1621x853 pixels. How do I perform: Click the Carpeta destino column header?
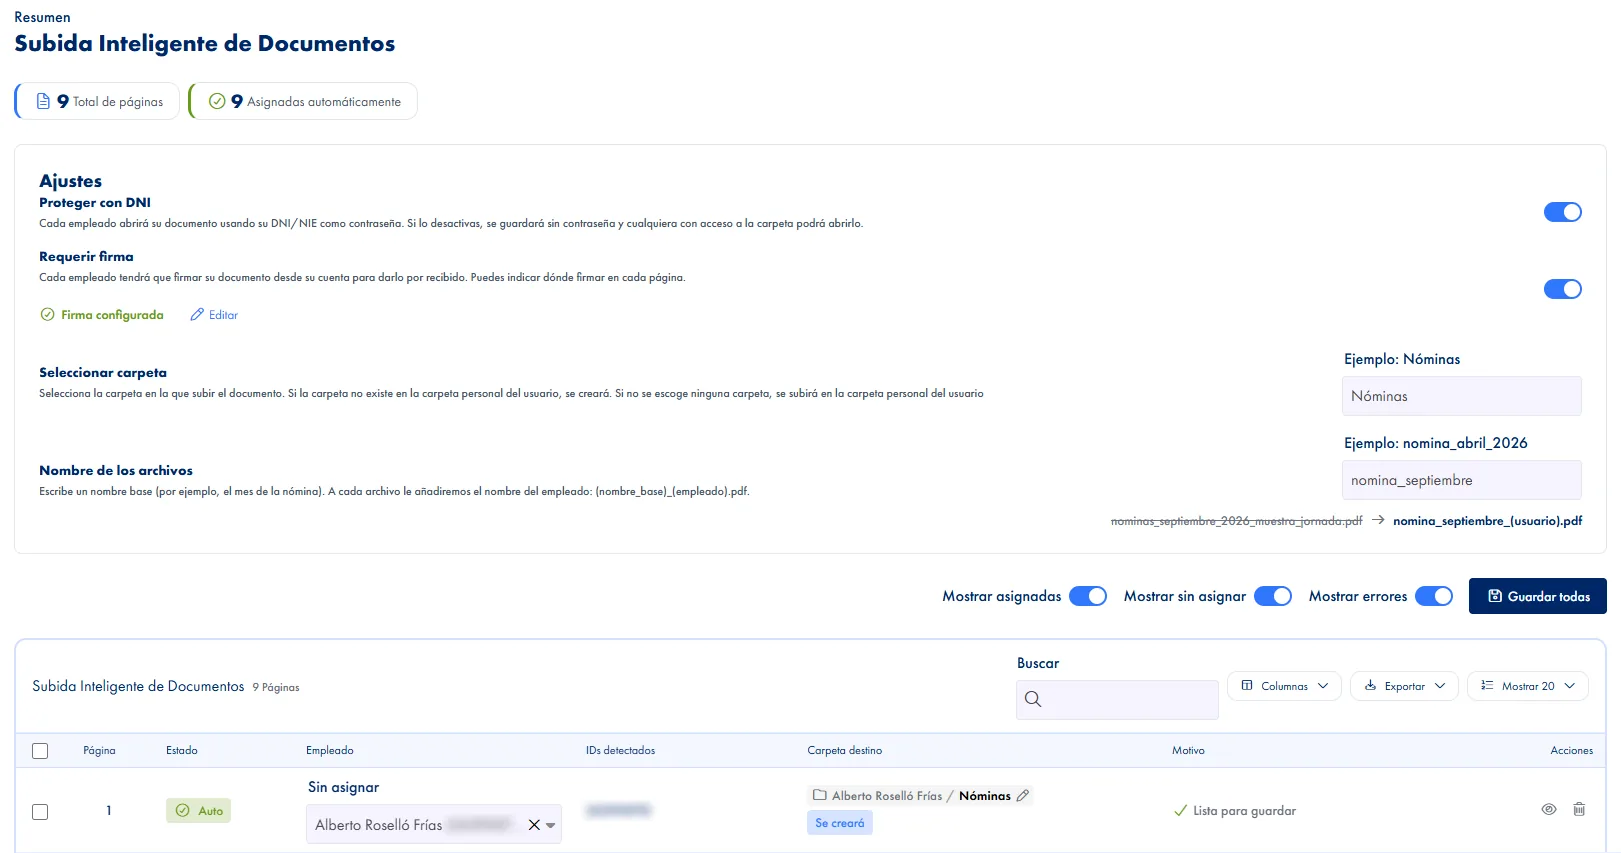point(845,751)
